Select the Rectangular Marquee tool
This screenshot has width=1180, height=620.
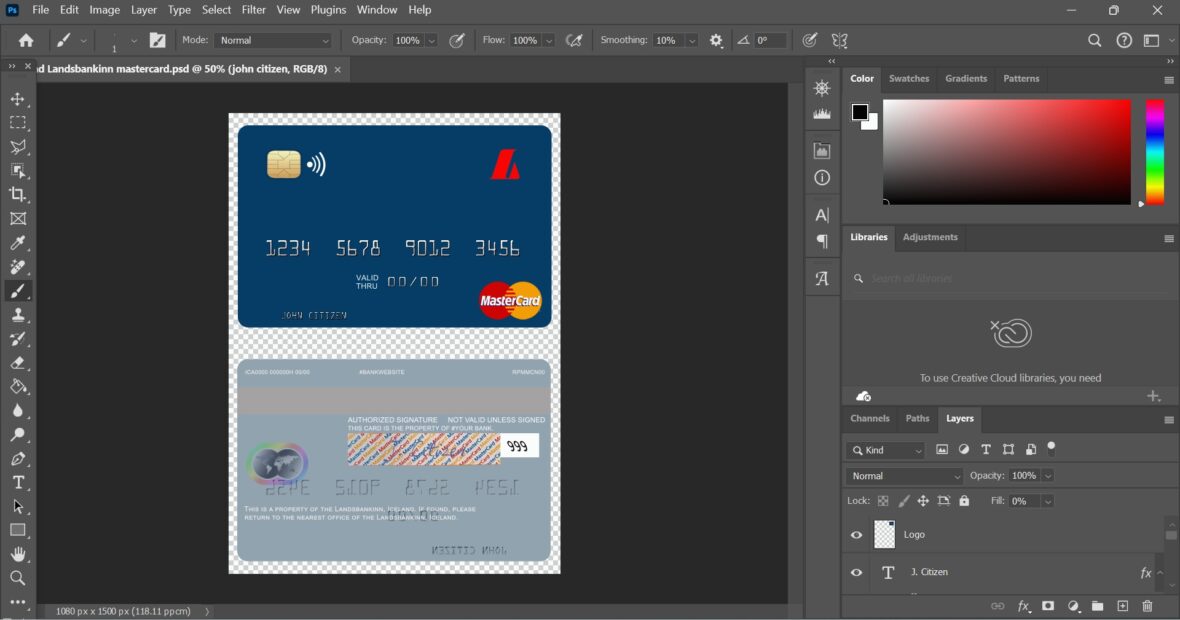pos(17,123)
